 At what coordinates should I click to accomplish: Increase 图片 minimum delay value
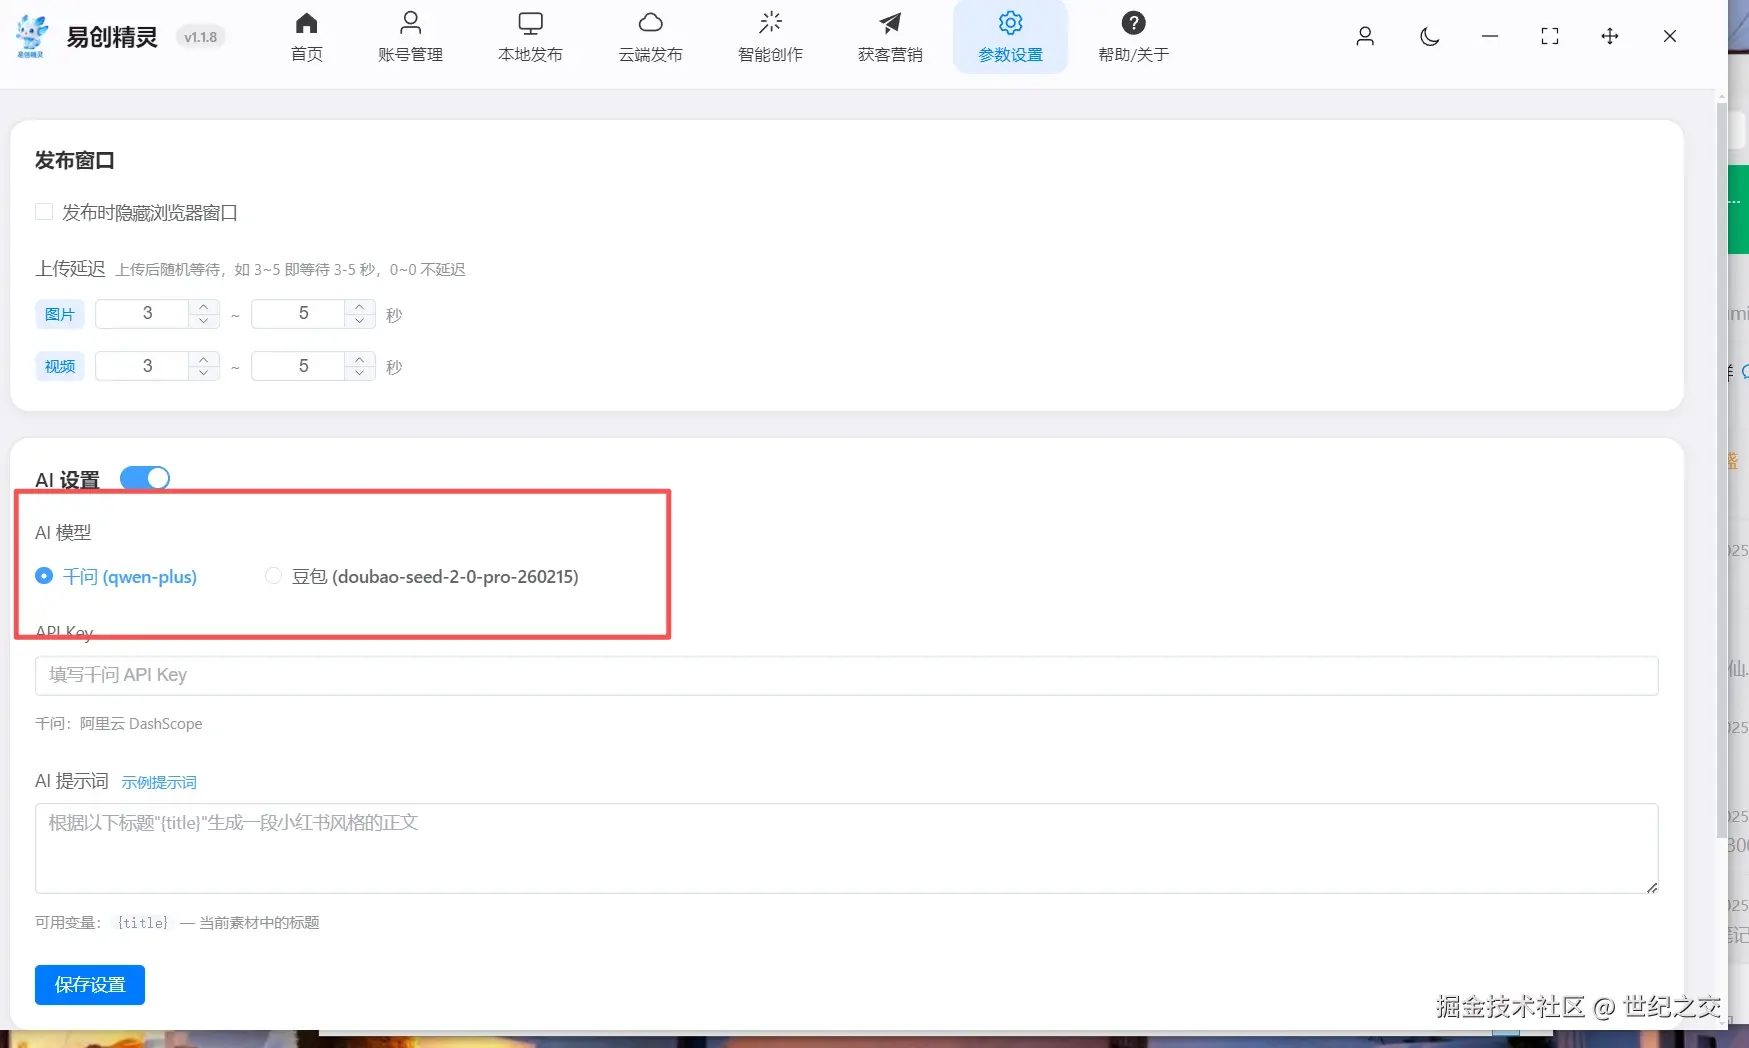coord(204,306)
